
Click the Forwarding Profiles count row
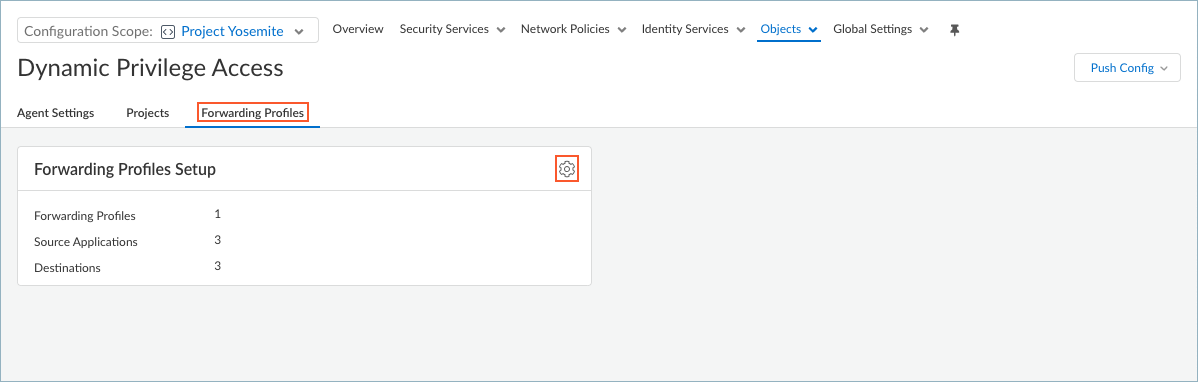pos(304,215)
